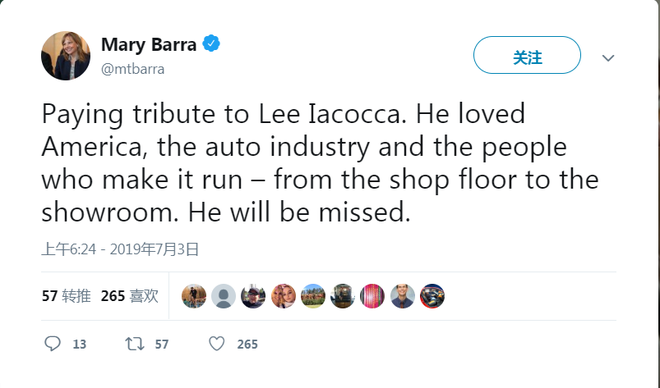660x388 pixels.
Task: Open the Mary Barra name link
Action: (149, 45)
